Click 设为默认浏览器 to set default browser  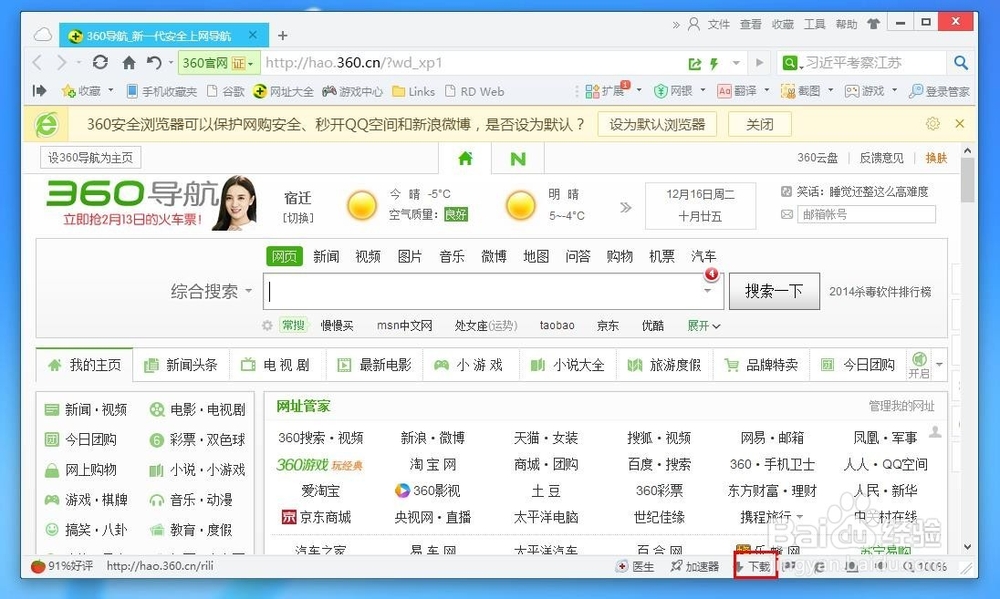point(656,124)
